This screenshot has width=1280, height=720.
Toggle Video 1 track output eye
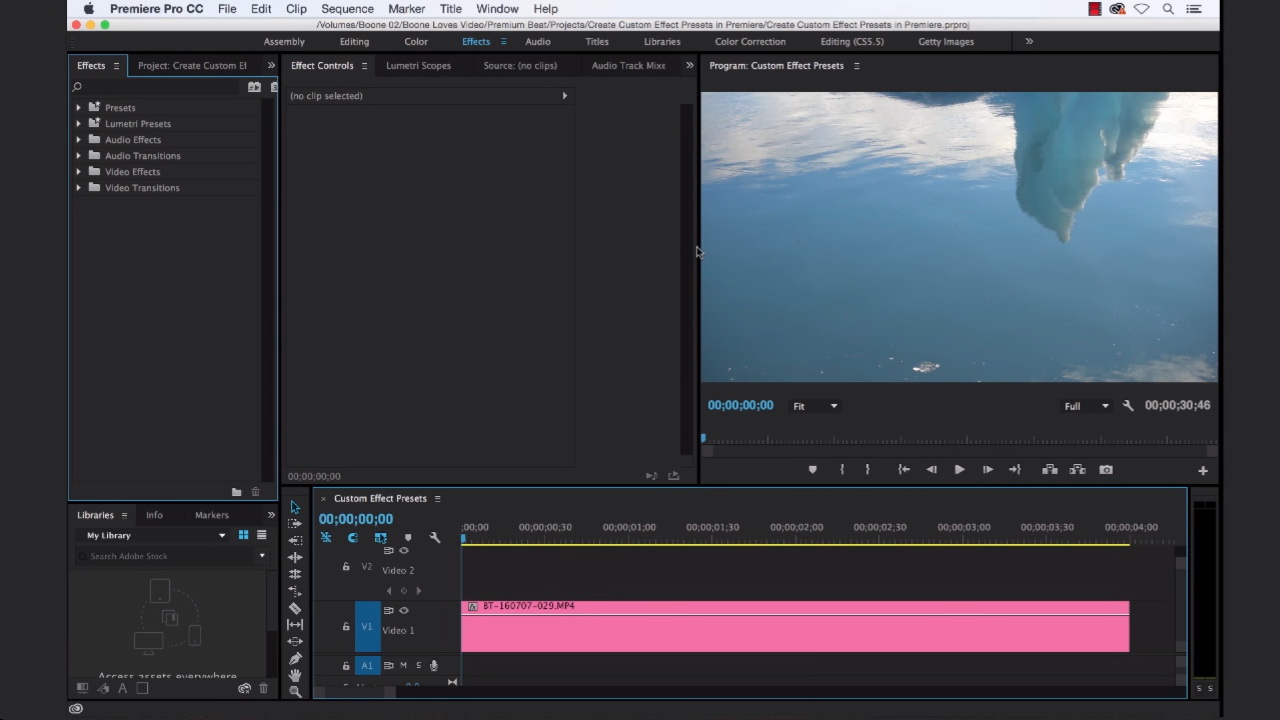tap(404, 610)
